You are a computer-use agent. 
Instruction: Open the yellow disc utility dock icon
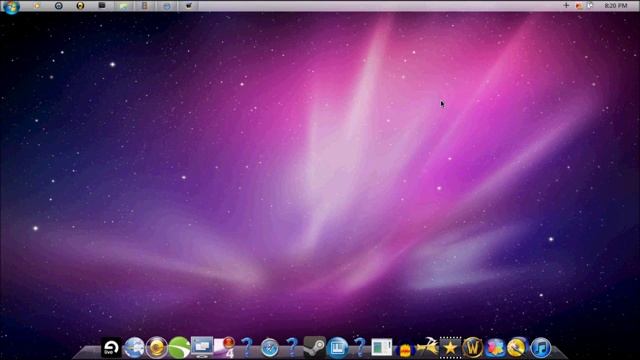(x=518, y=348)
